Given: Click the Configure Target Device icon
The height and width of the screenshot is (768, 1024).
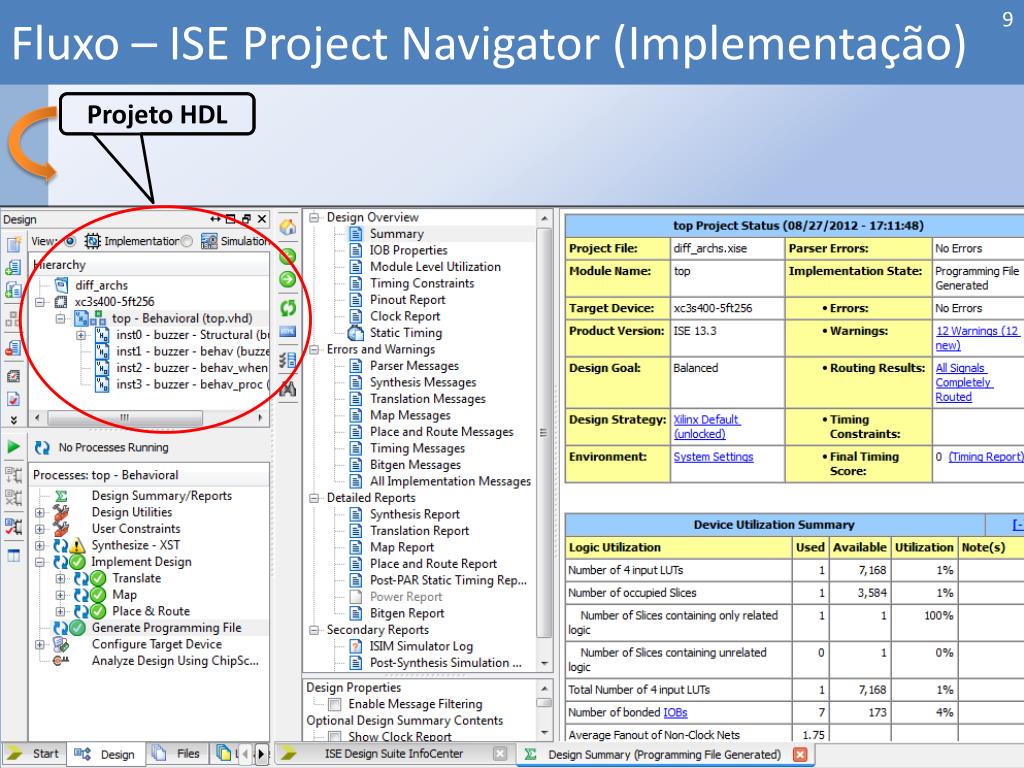Looking at the screenshot, I should (61, 645).
